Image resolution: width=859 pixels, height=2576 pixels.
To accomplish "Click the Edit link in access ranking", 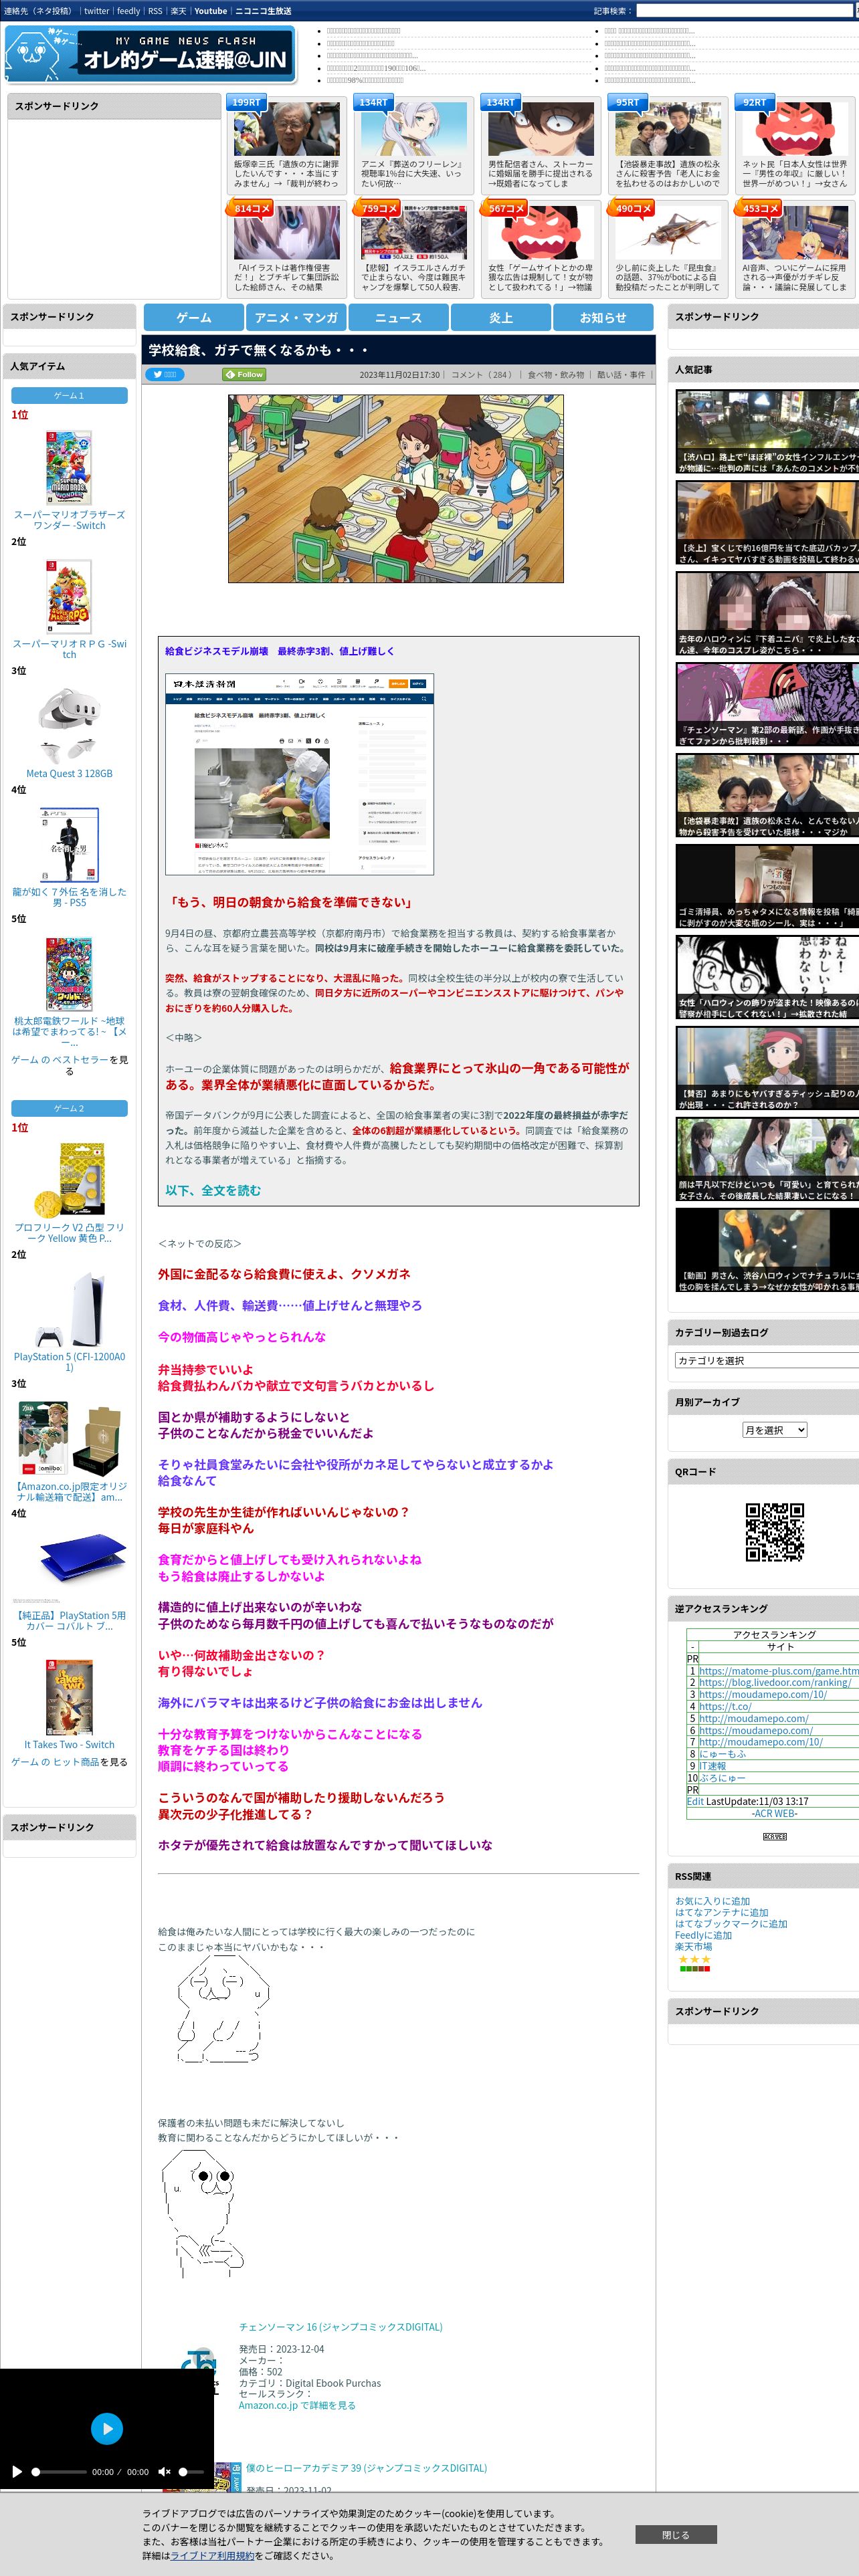I will coord(695,1801).
